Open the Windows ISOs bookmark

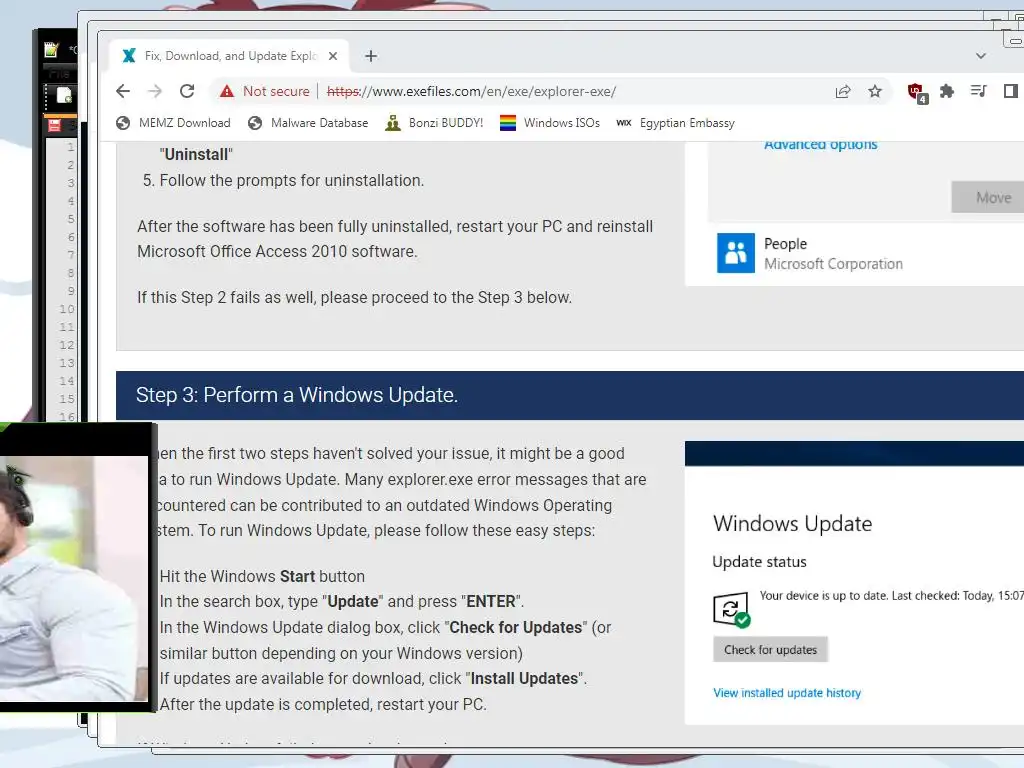550,123
